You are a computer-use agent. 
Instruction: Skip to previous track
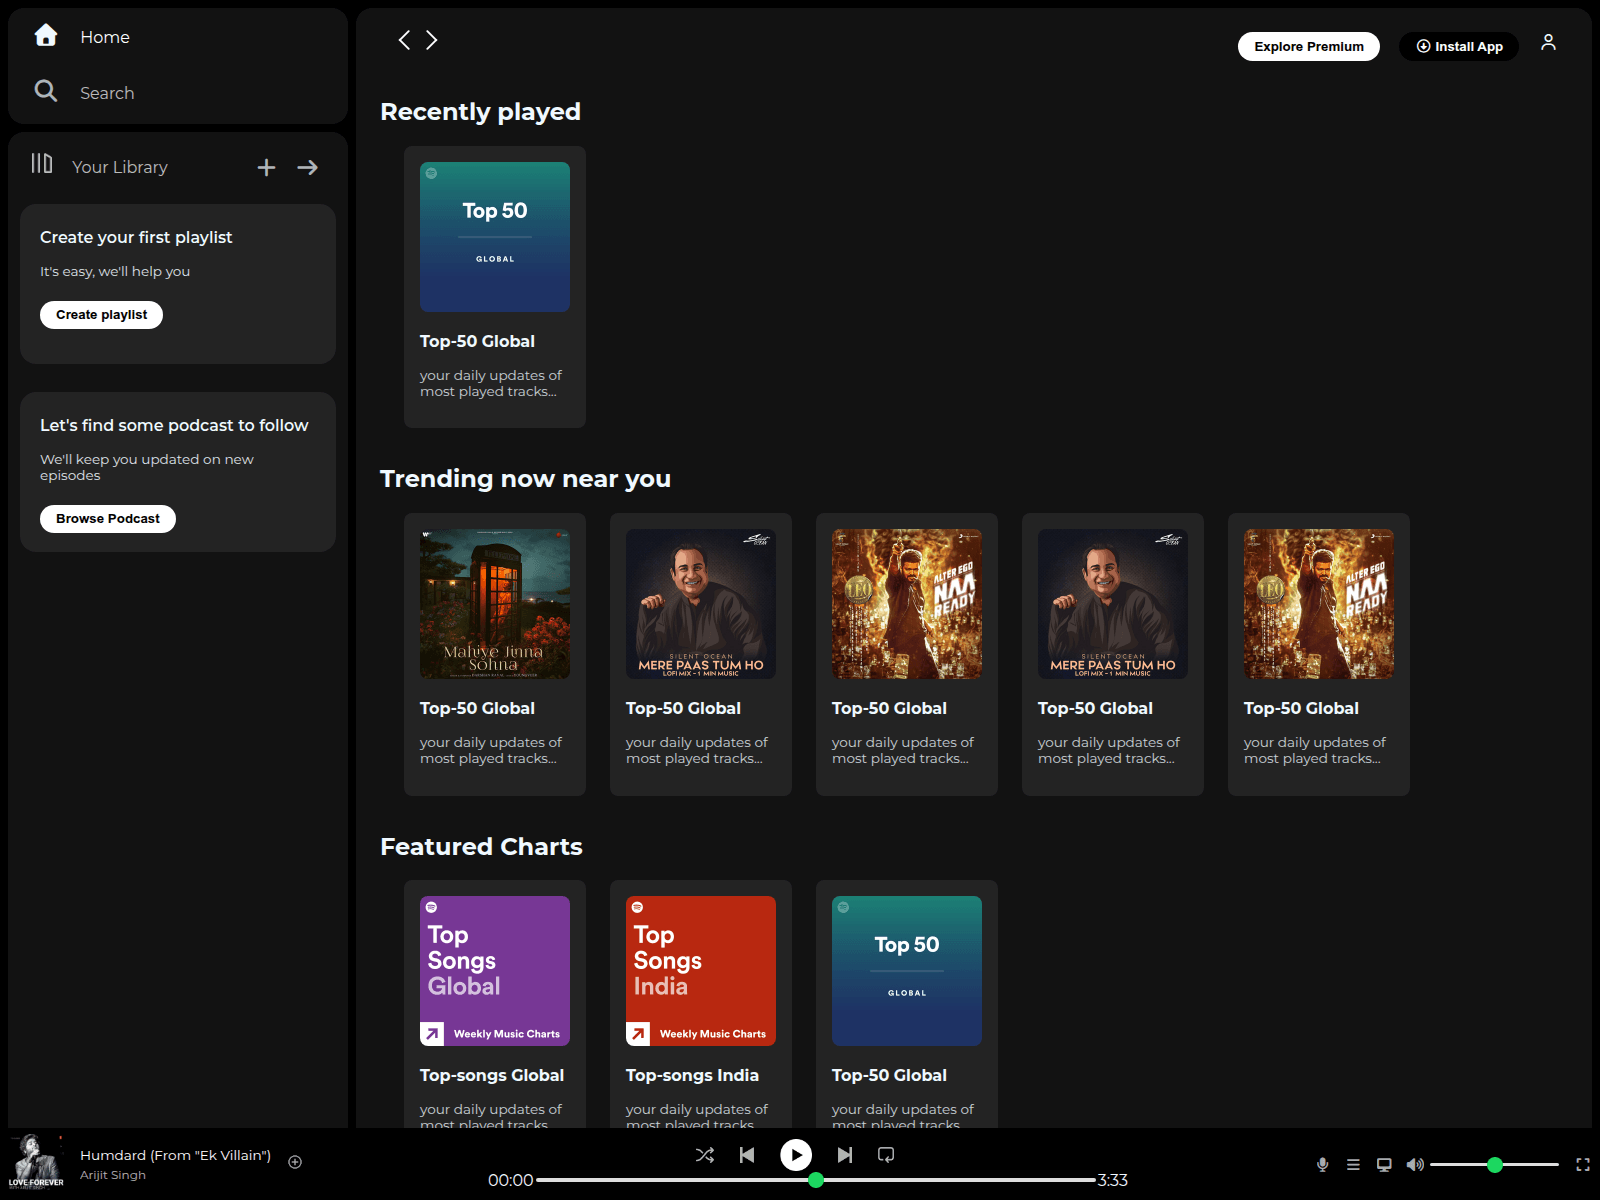(x=747, y=1155)
